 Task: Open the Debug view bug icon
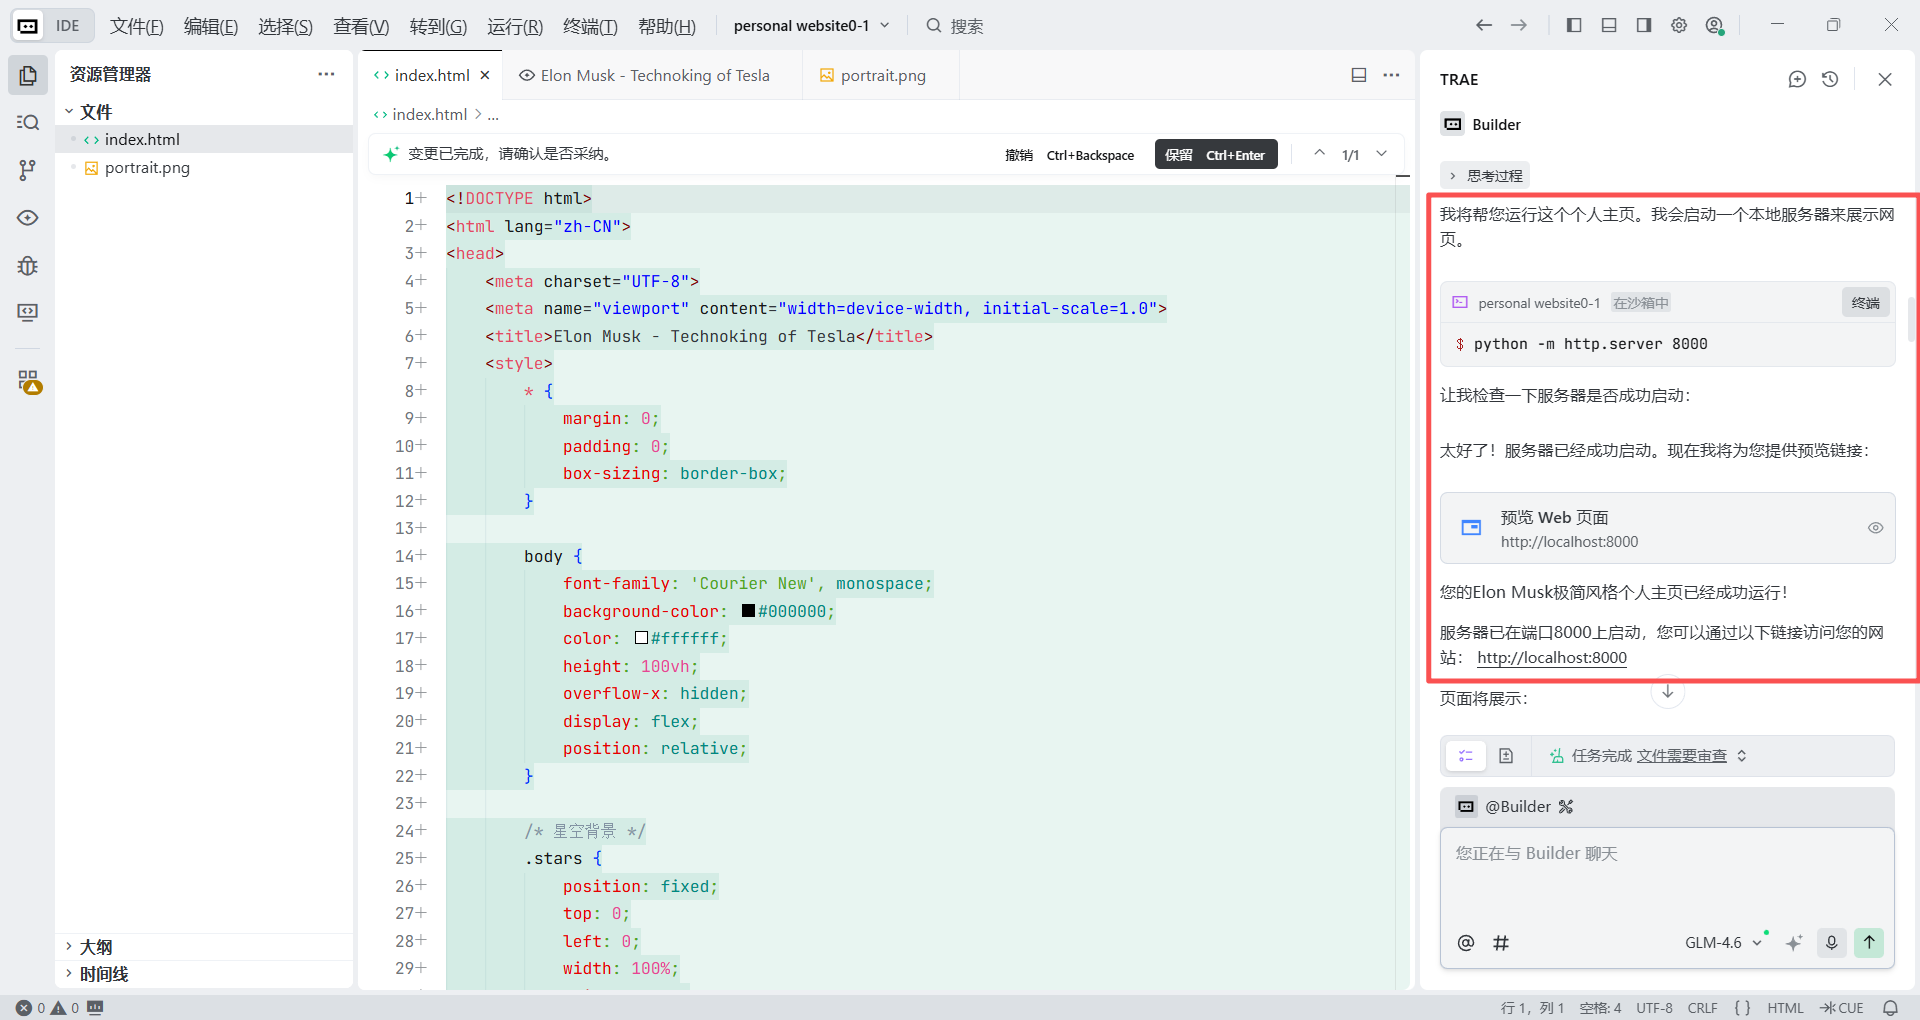(28, 265)
